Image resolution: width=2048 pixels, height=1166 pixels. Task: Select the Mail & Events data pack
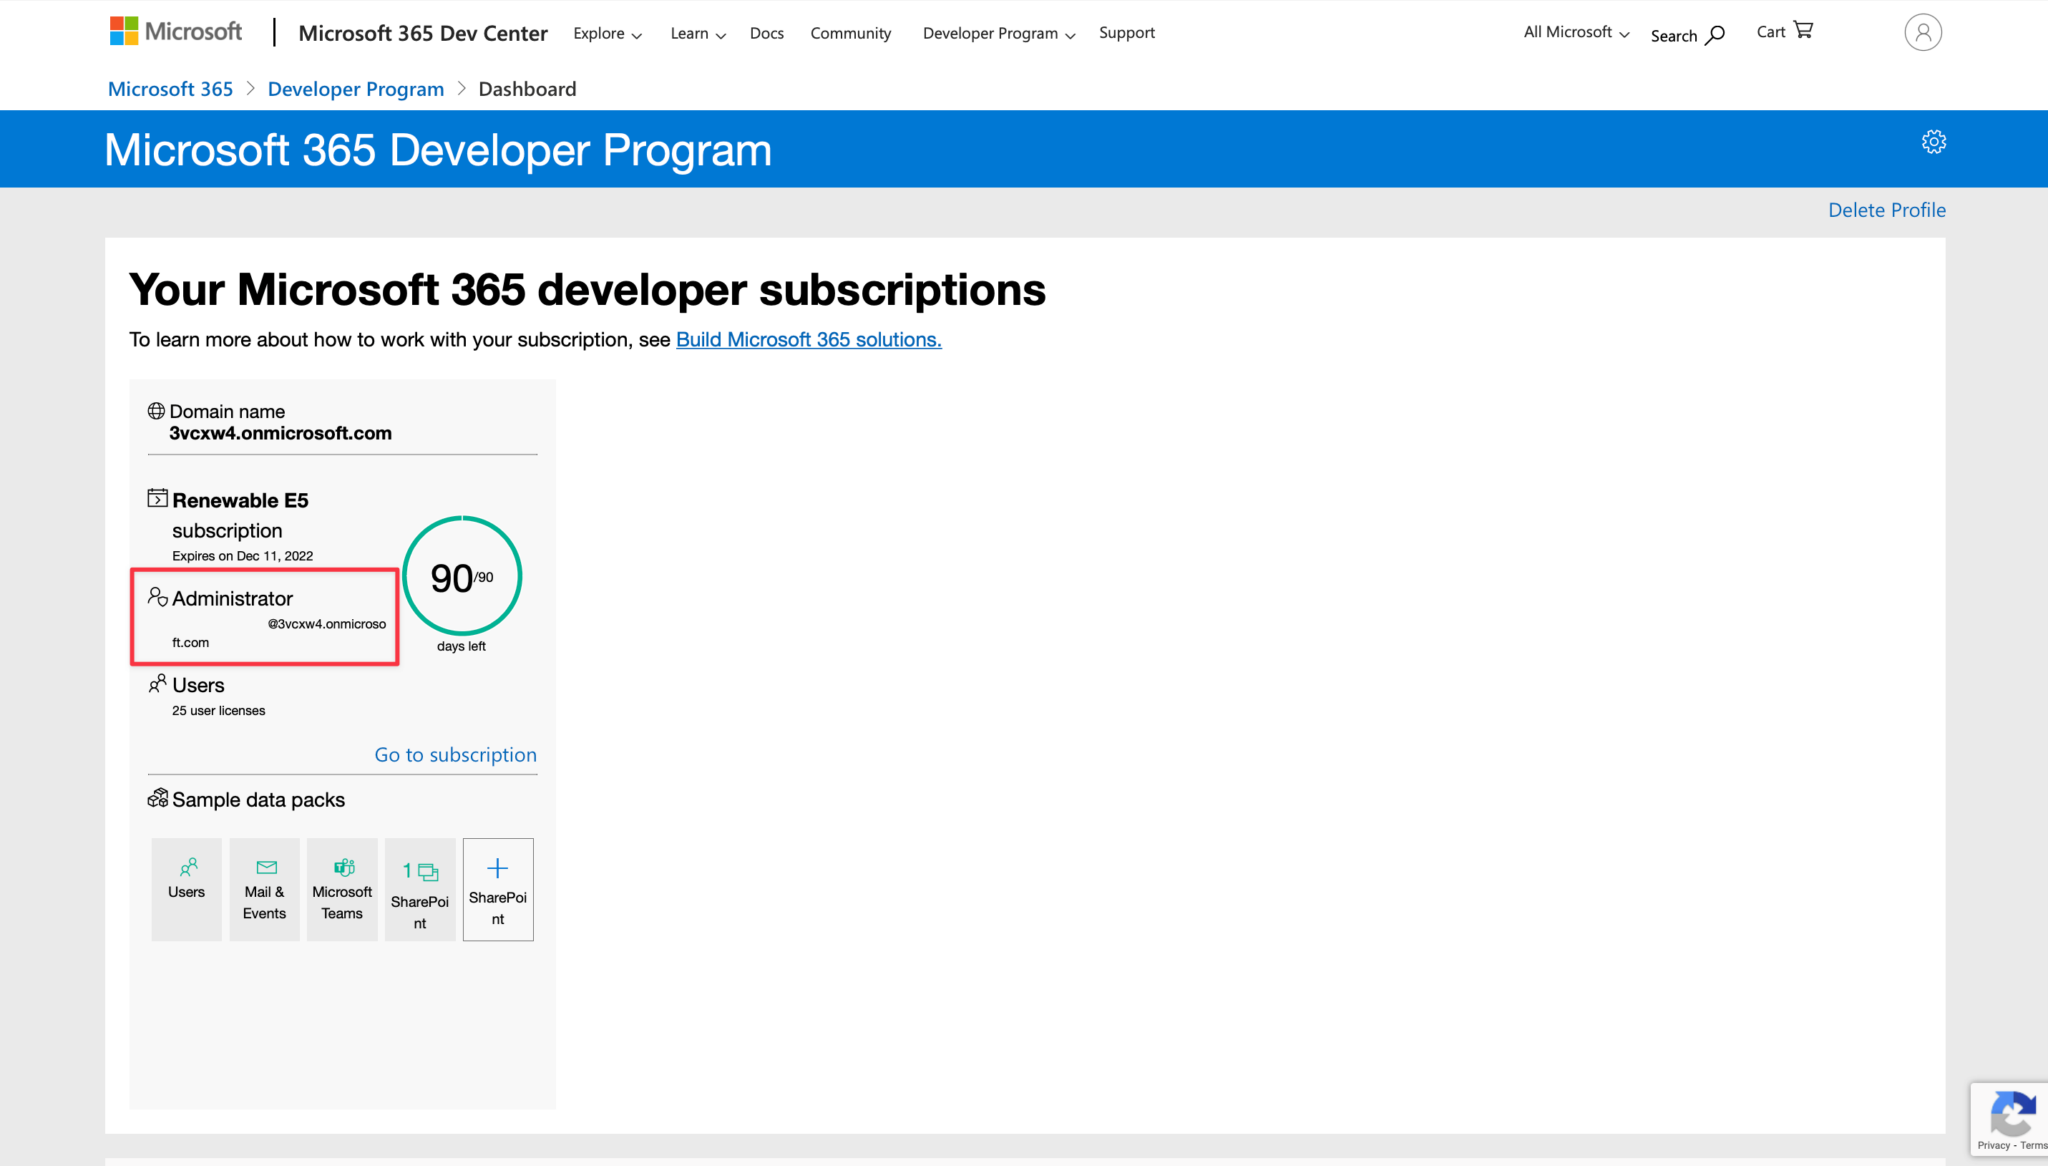[x=264, y=889]
